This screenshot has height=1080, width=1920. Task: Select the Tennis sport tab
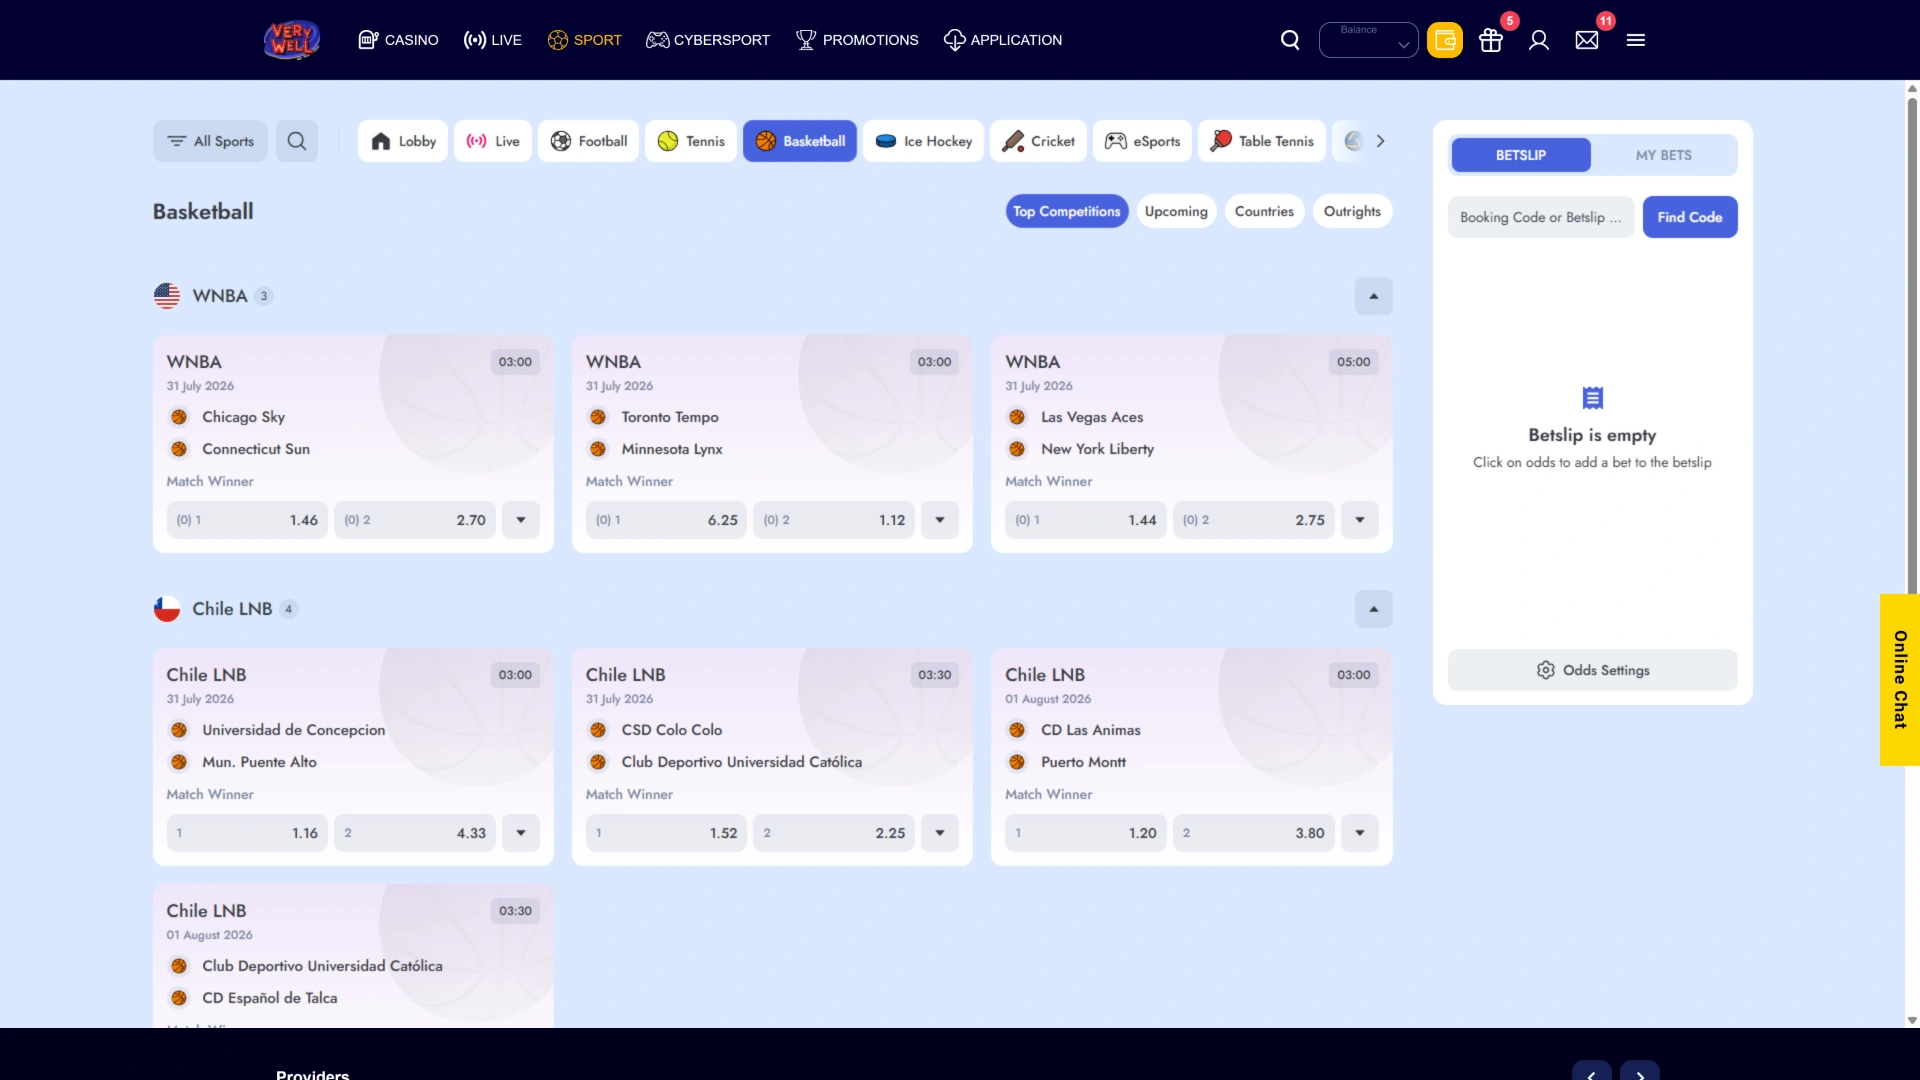click(691, 141)
